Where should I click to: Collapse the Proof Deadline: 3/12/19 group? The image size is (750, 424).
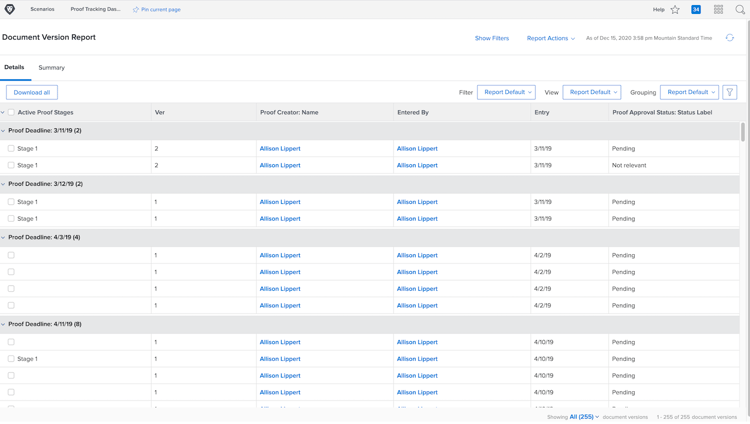(3, 184)
